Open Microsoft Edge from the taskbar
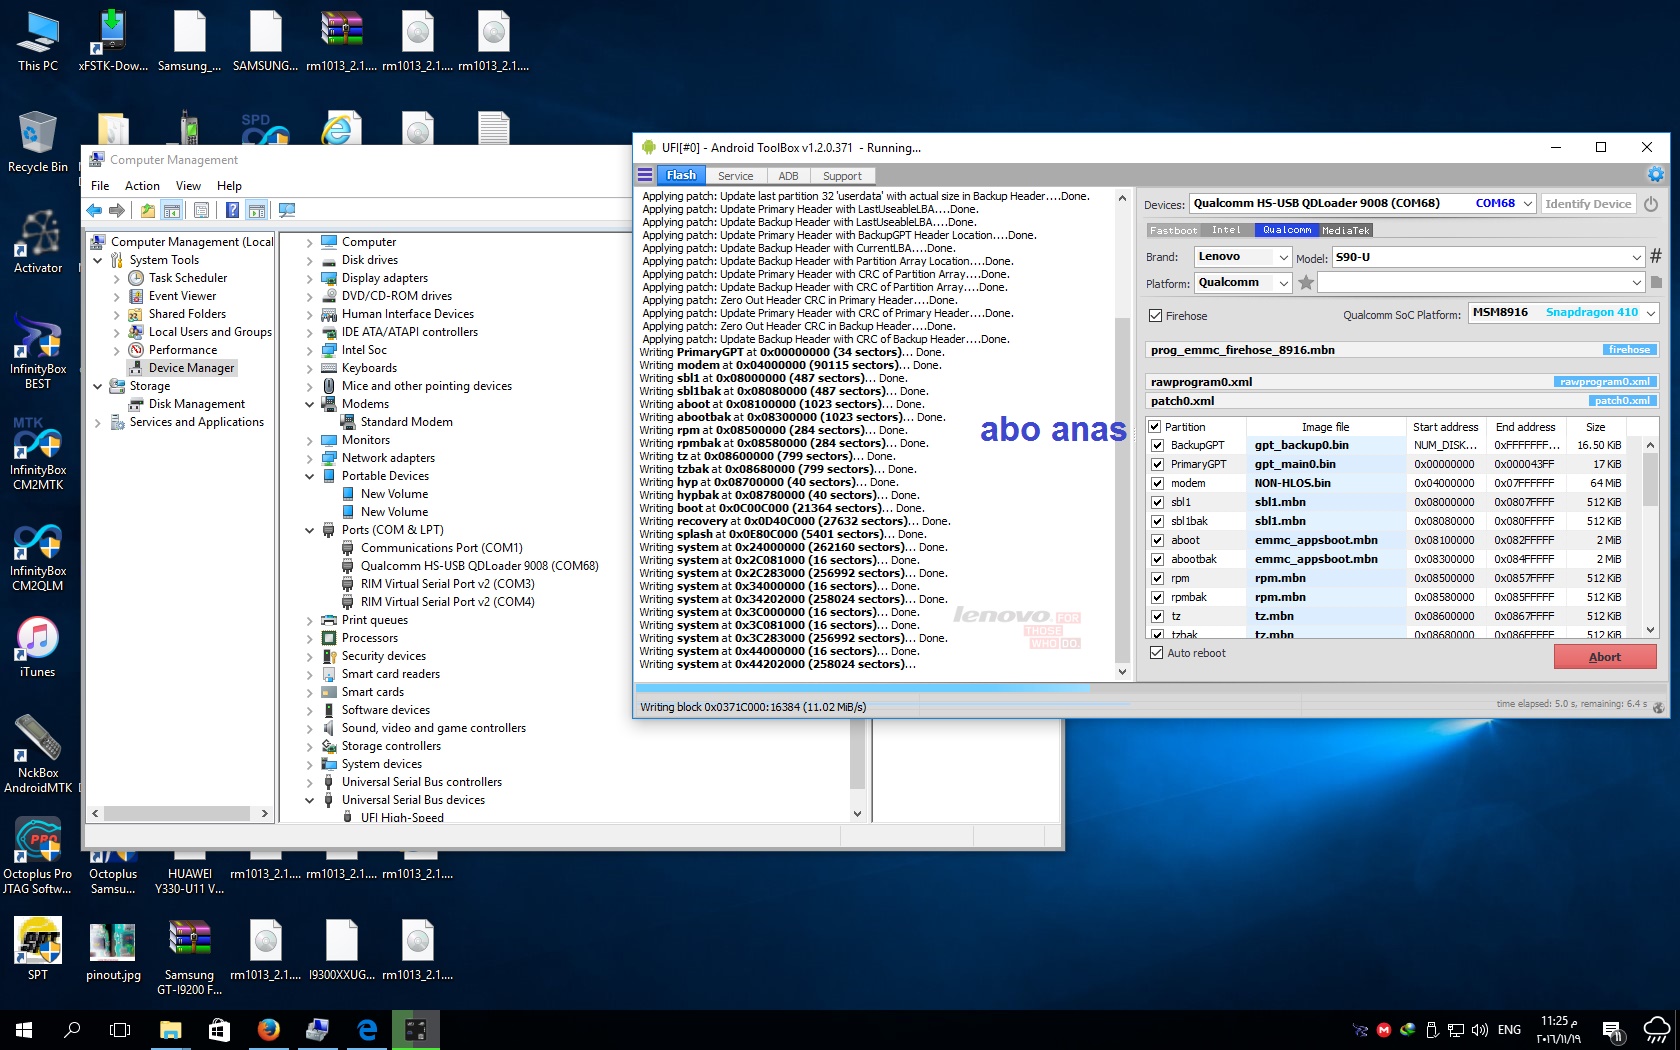 click(x=367, y=1029)
